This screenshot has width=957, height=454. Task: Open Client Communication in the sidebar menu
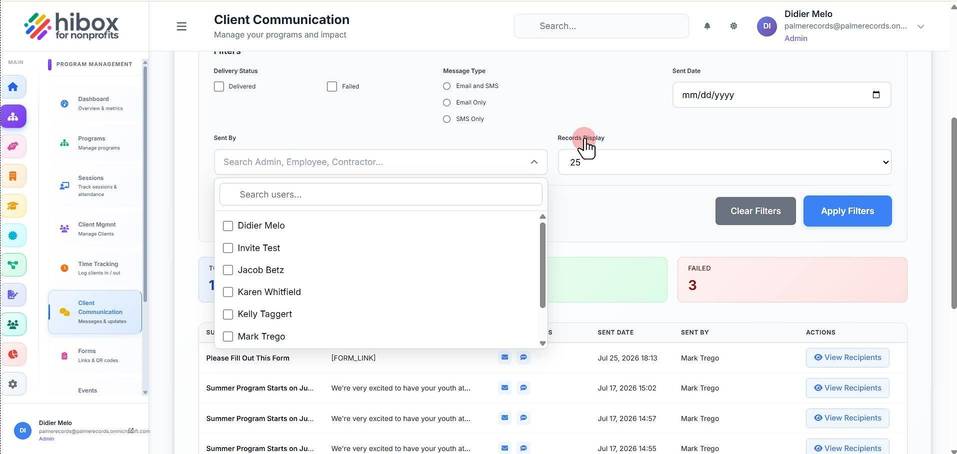click(95, 312)
